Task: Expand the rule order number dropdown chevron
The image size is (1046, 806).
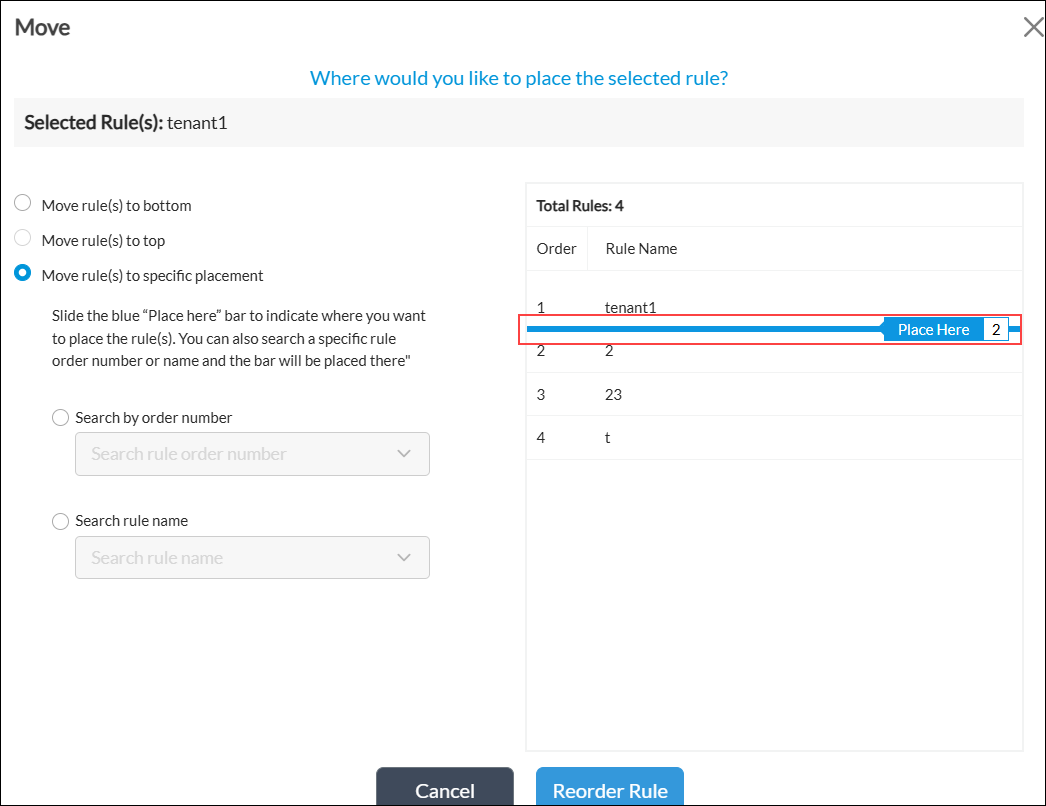Action: (x=404, y=454)
